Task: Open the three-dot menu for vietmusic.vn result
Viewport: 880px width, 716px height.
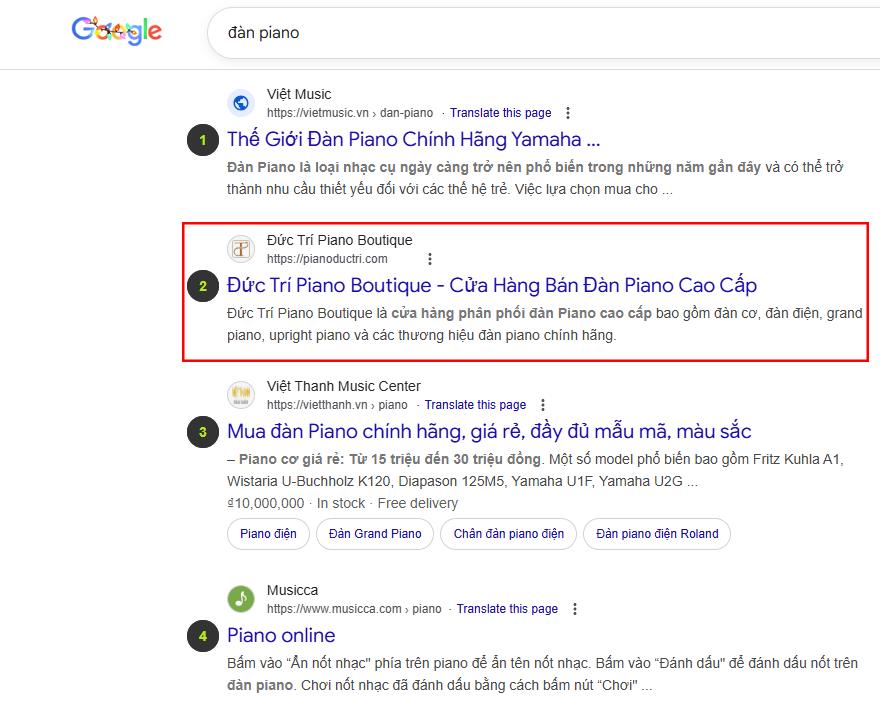Action: (568, 113)
